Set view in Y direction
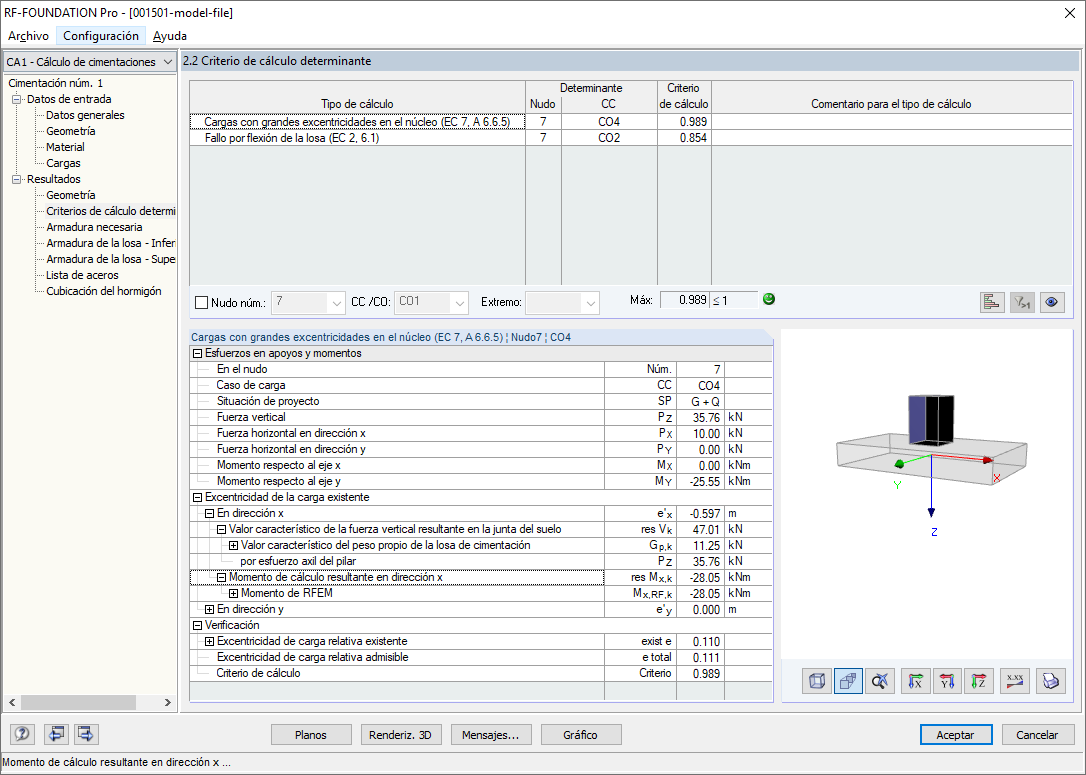The height and width of the screenshot is (775, 1086). click(947, 682)
